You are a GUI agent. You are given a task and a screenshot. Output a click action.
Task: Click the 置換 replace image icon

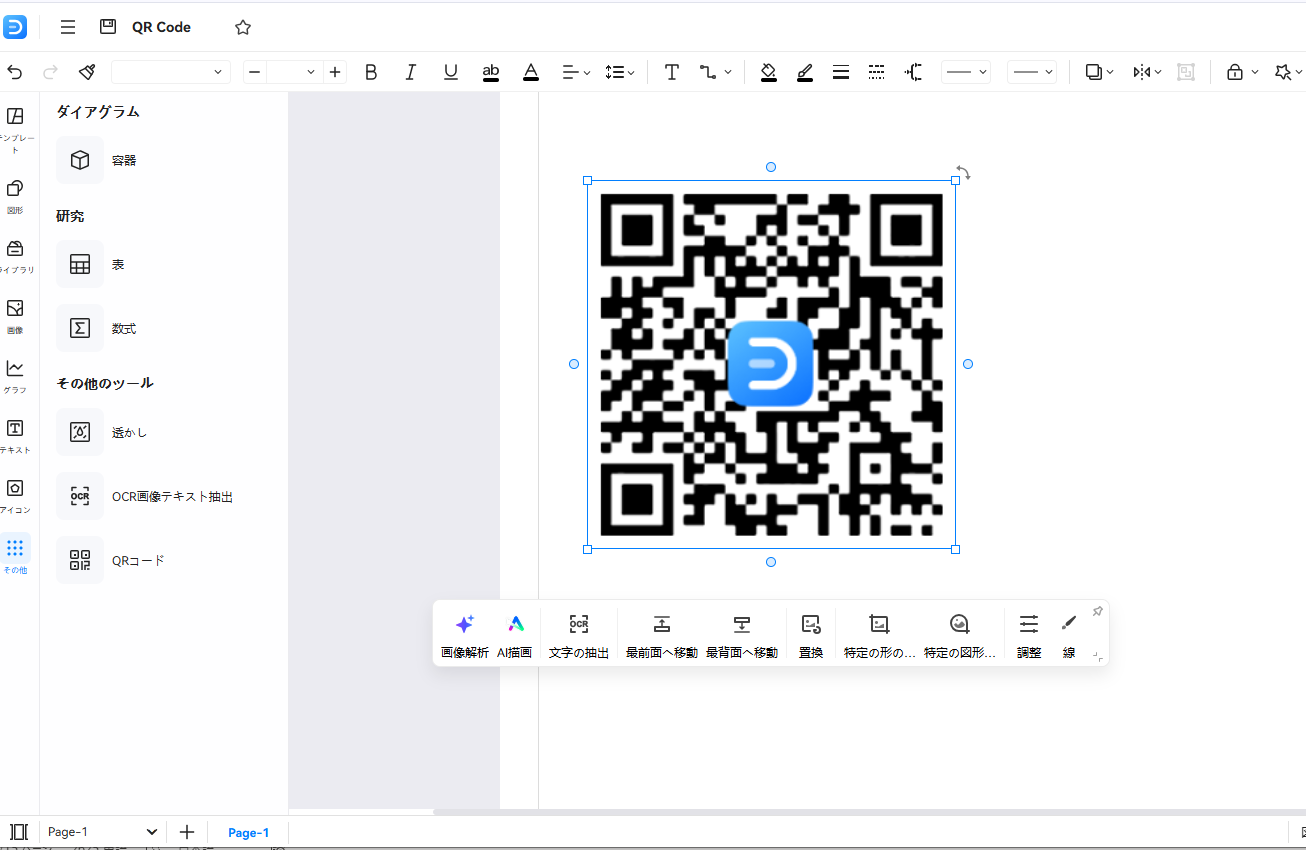point(811,625)
